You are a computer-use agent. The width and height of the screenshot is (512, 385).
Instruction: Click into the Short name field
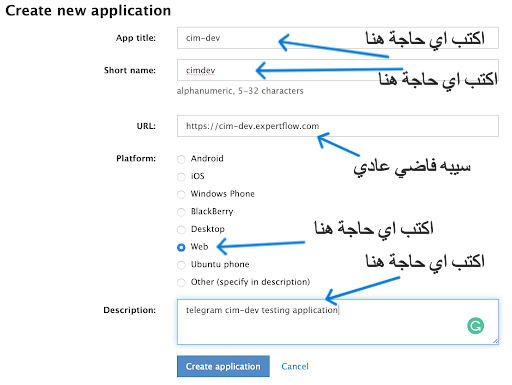coord(338,70)
